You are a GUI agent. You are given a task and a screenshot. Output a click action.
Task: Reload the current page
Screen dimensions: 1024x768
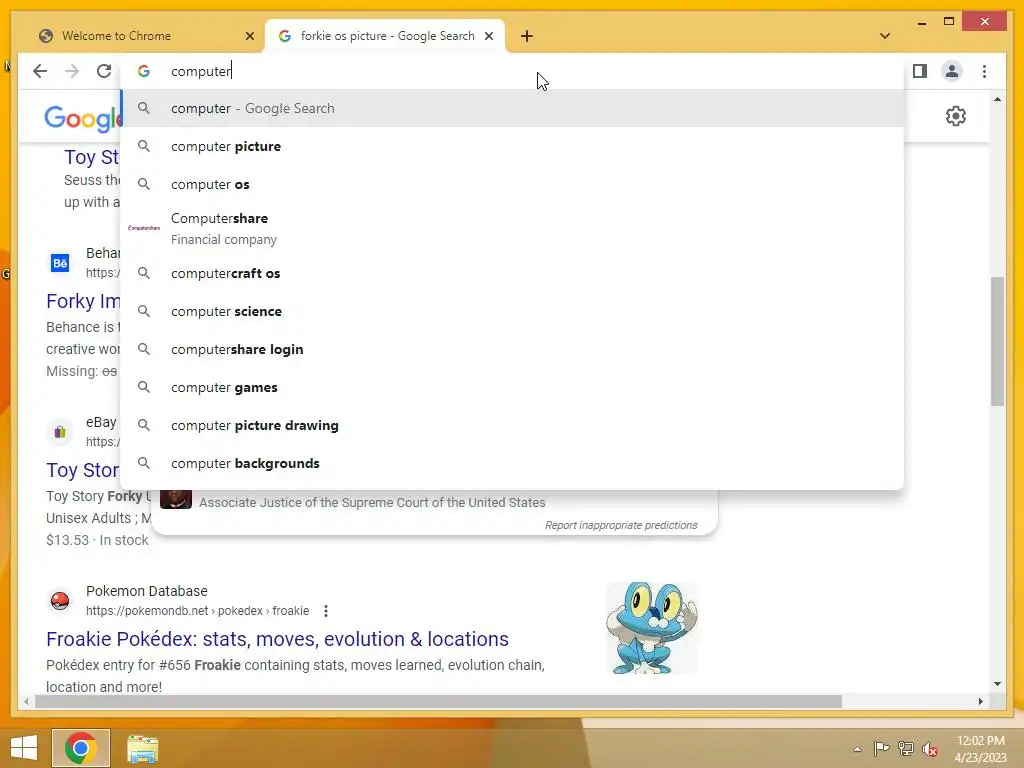(104, 71)
